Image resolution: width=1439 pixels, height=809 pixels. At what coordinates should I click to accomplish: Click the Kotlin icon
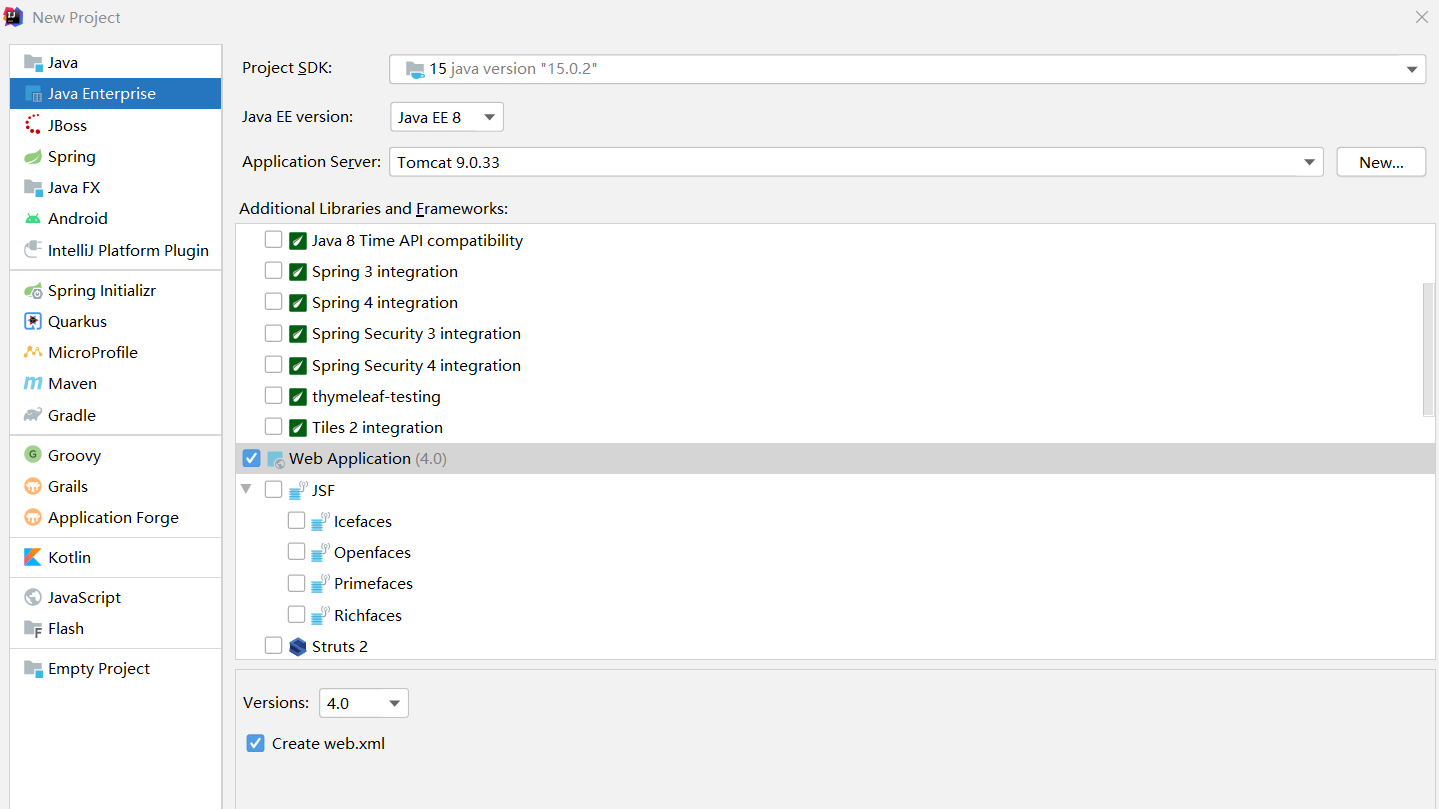(x=33, y=557)
